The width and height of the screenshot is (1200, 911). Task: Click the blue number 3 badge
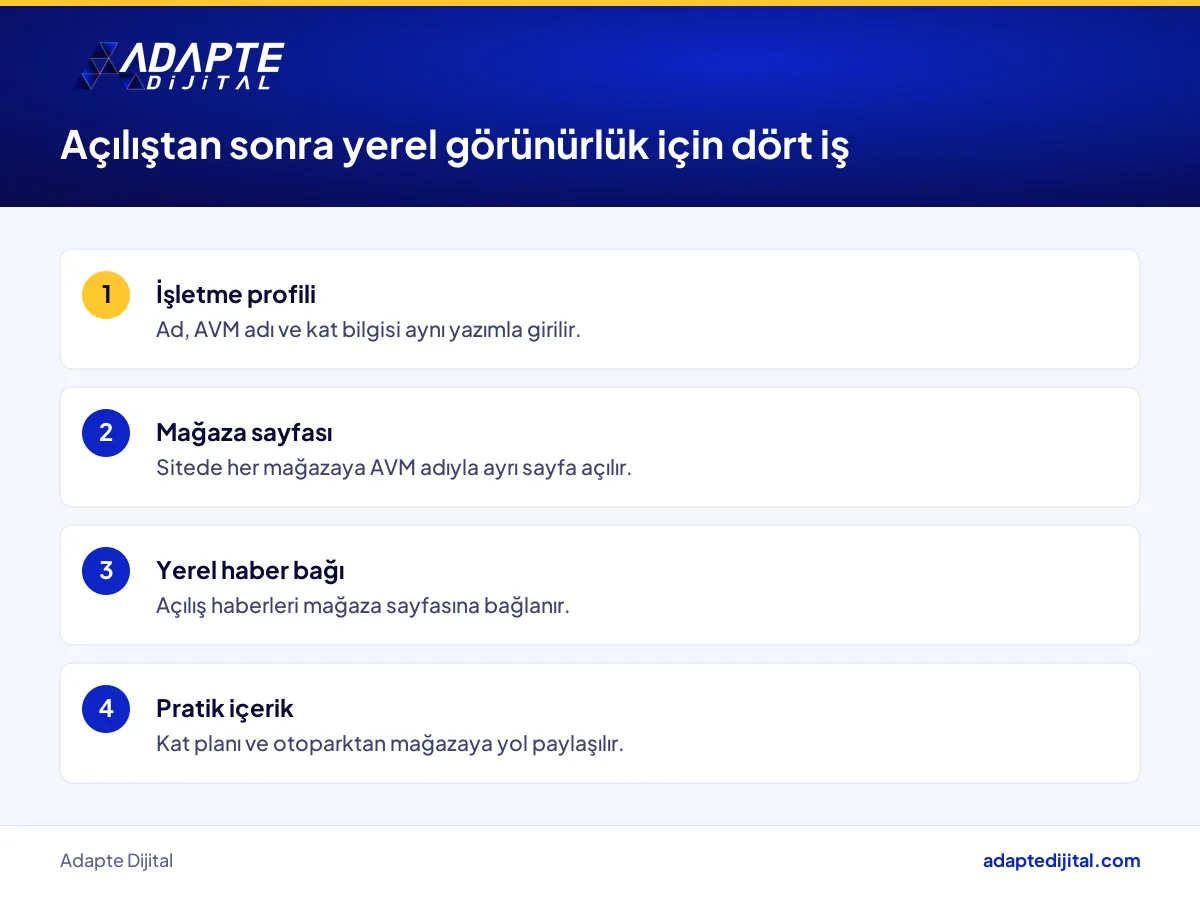coord(106,571)
